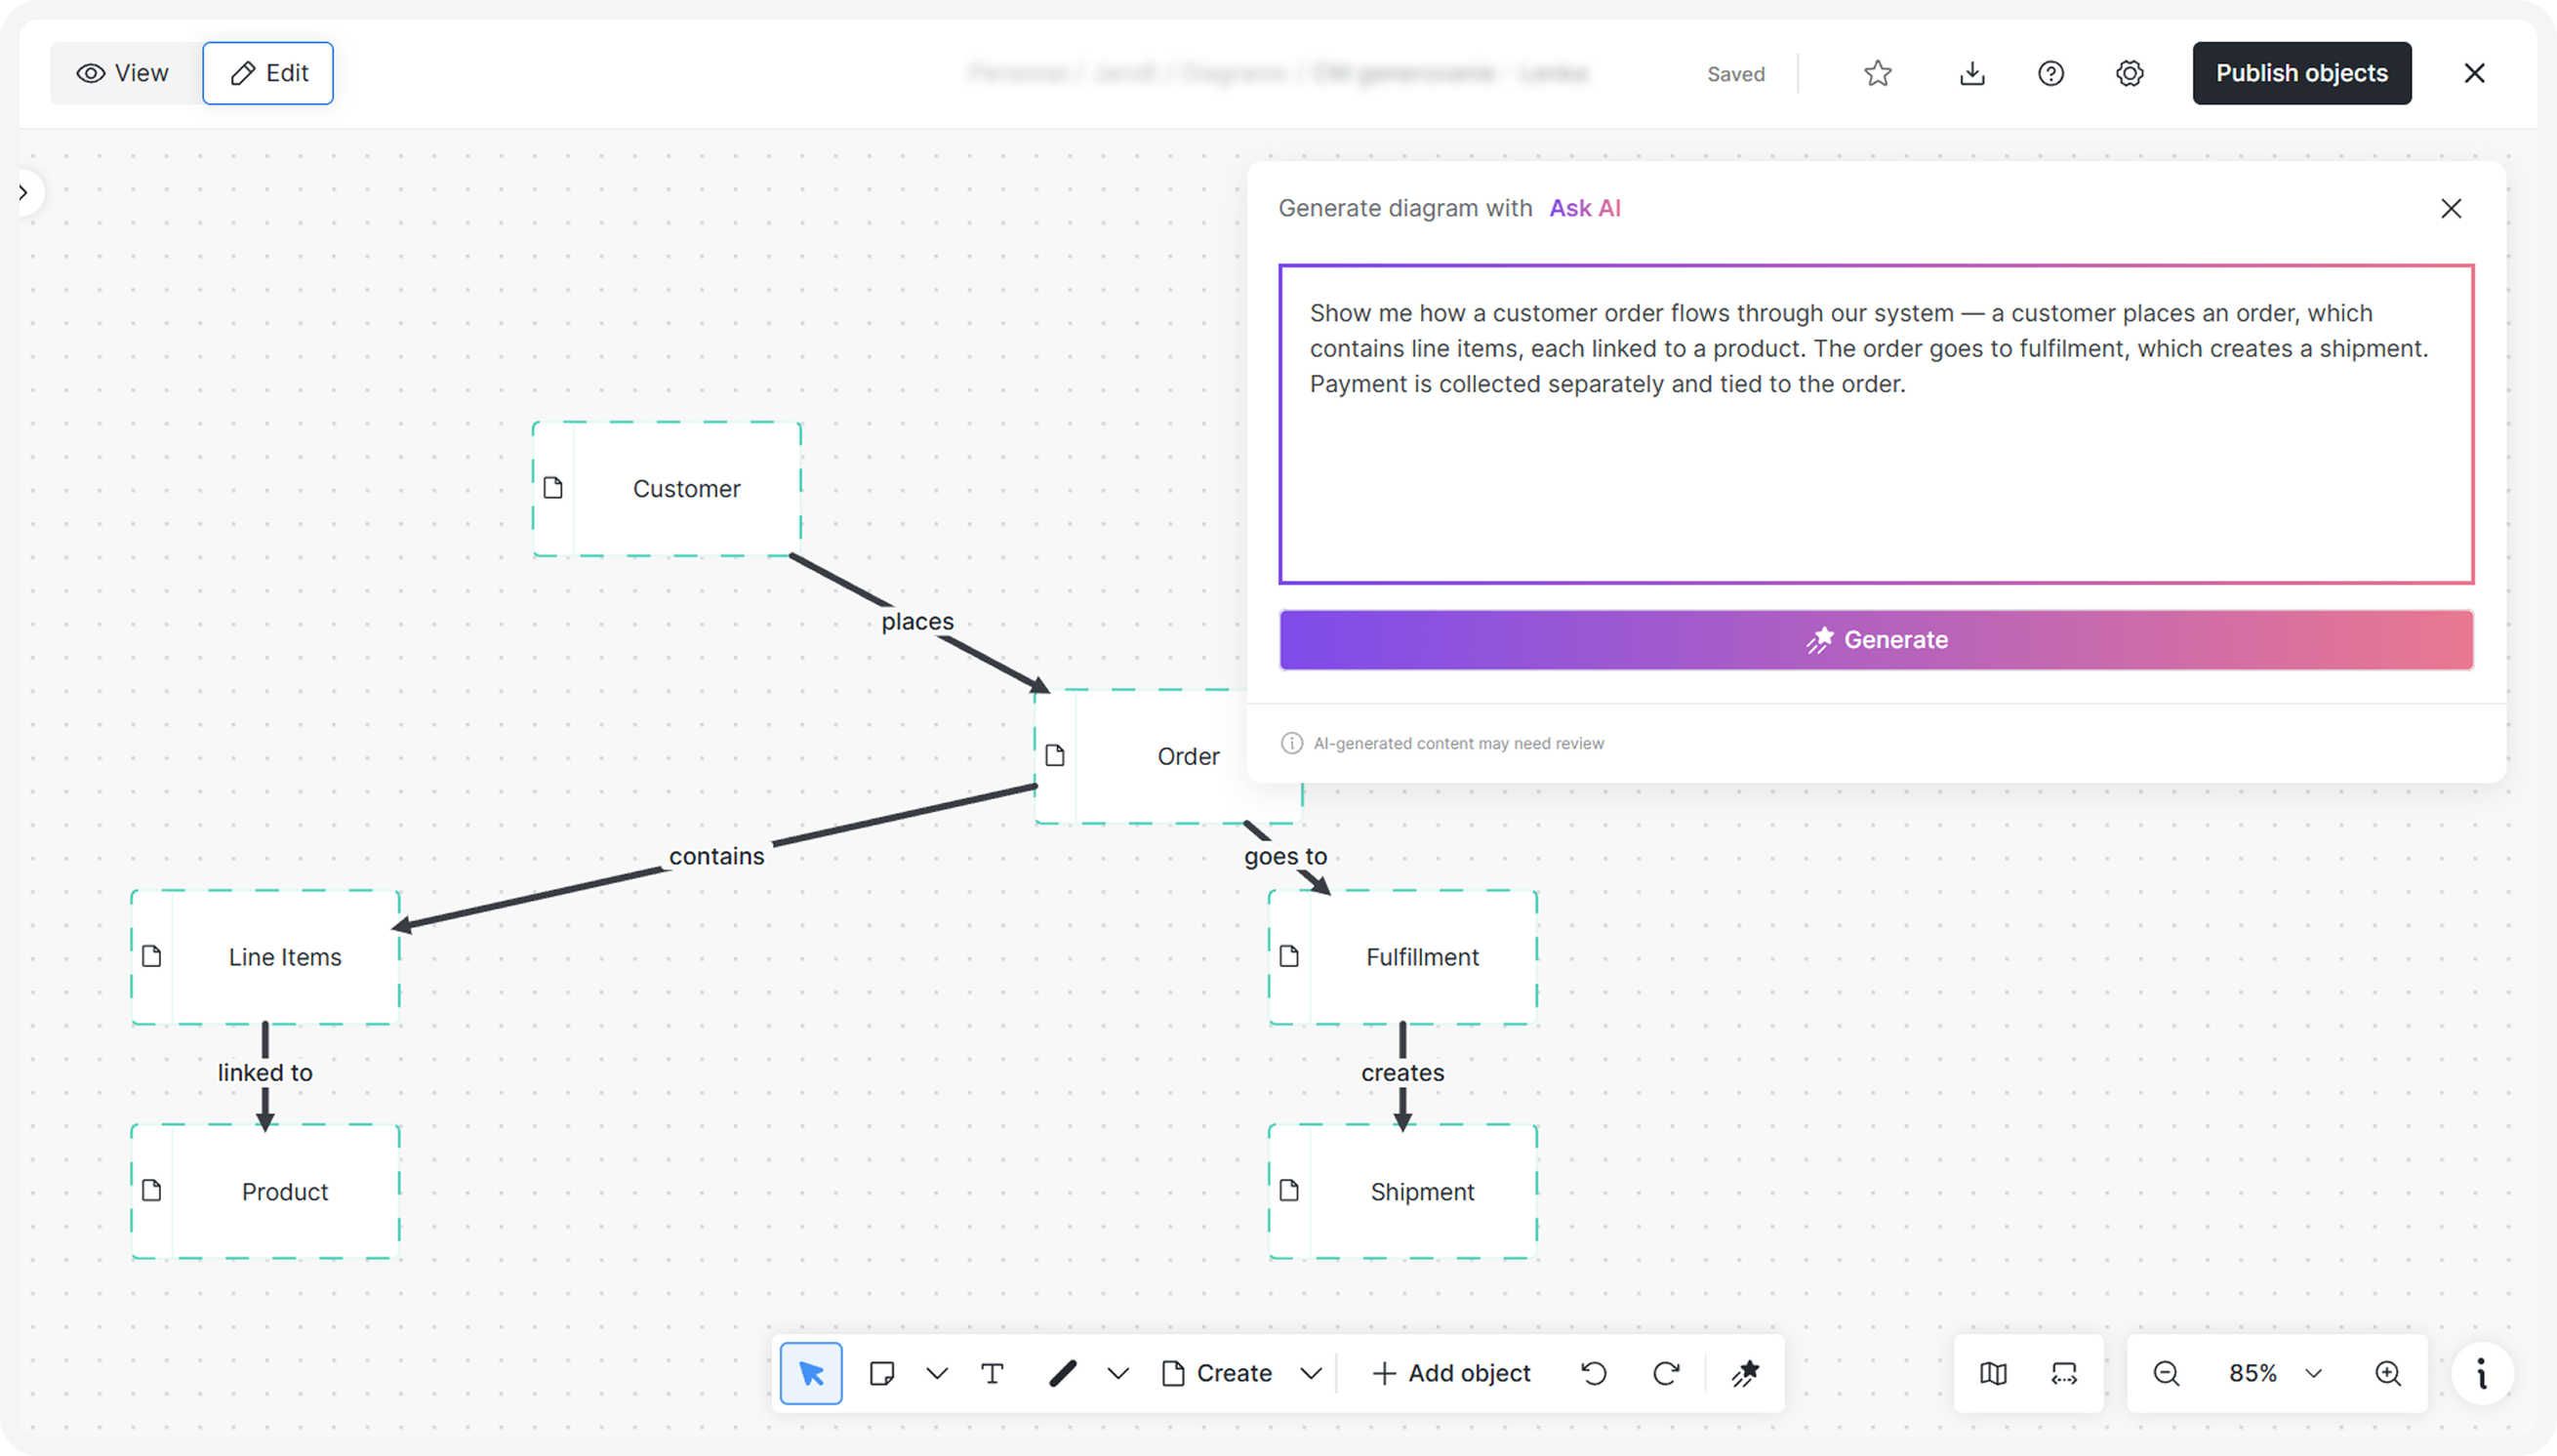Select the Shipment node

coord(1403,1192)
